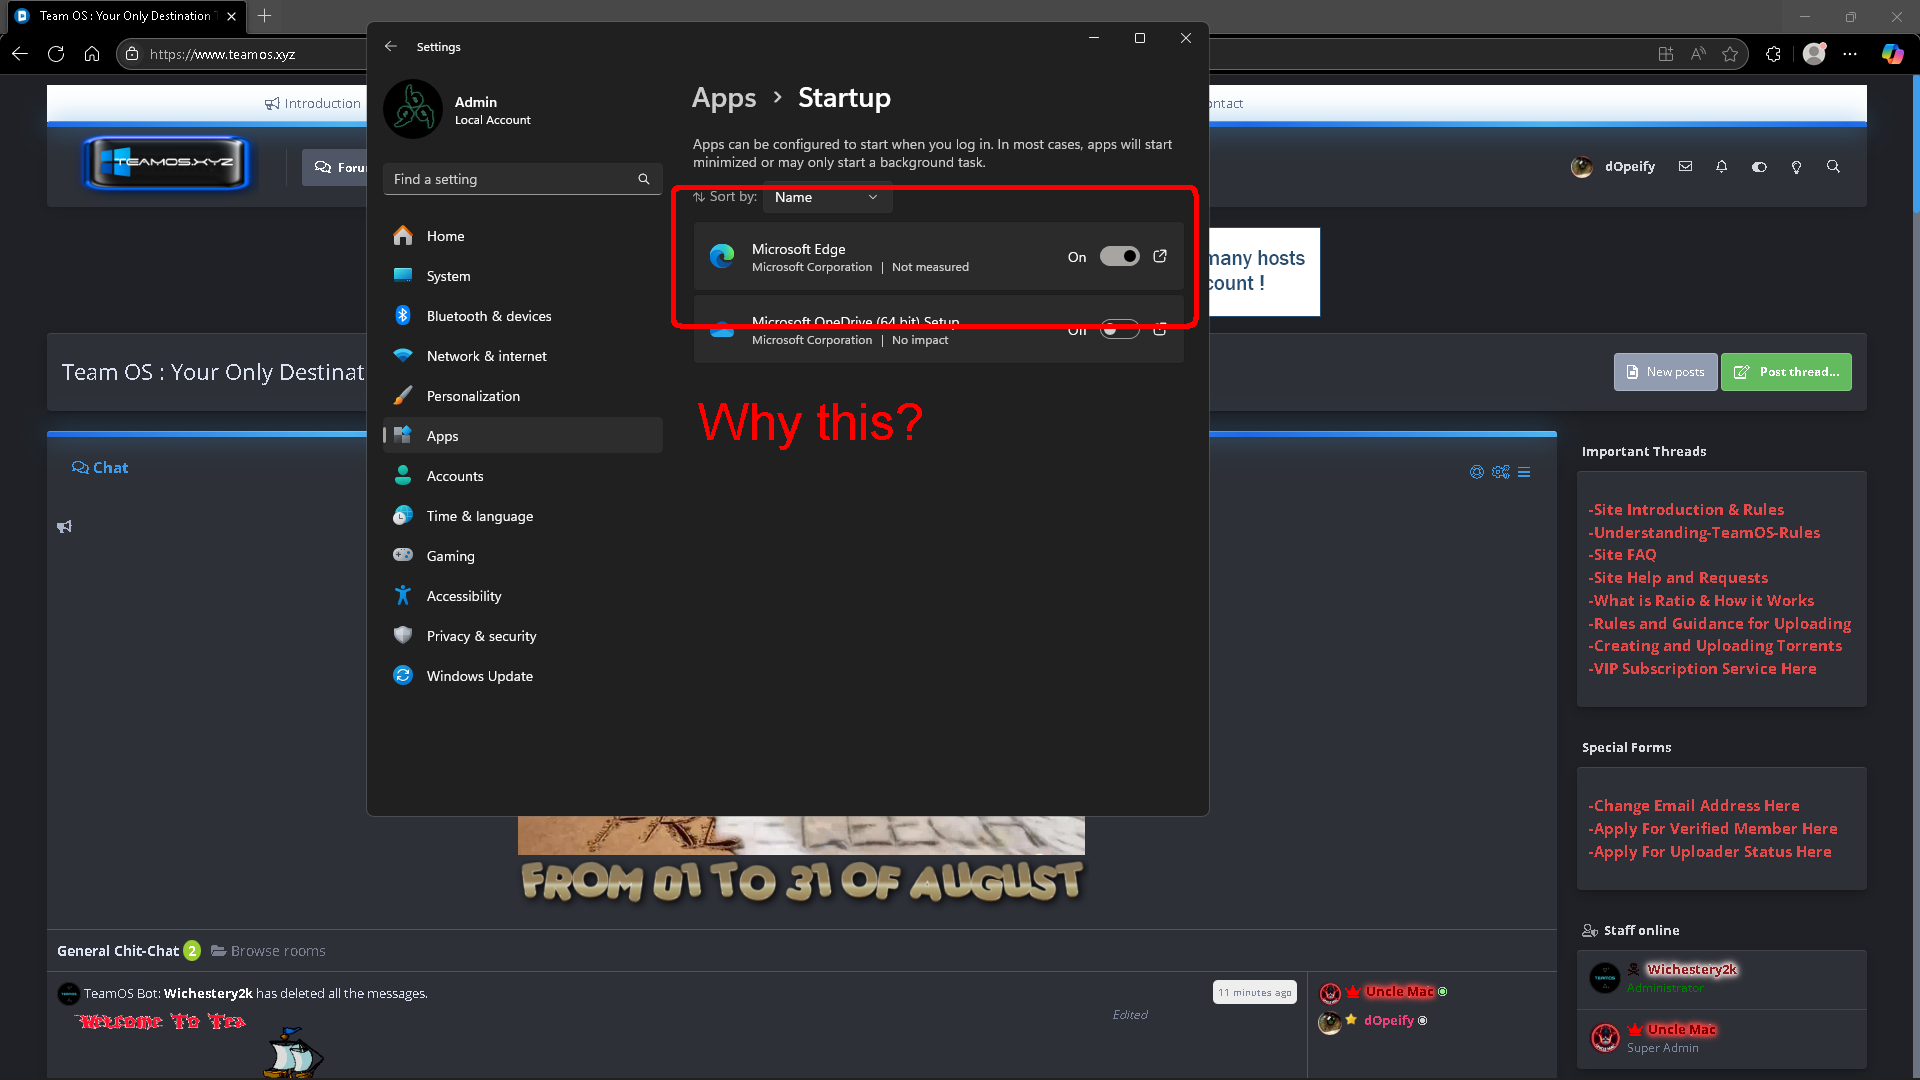Open Chat heading link
The width and height of the screenshot is (1920, 1080).
100,468
